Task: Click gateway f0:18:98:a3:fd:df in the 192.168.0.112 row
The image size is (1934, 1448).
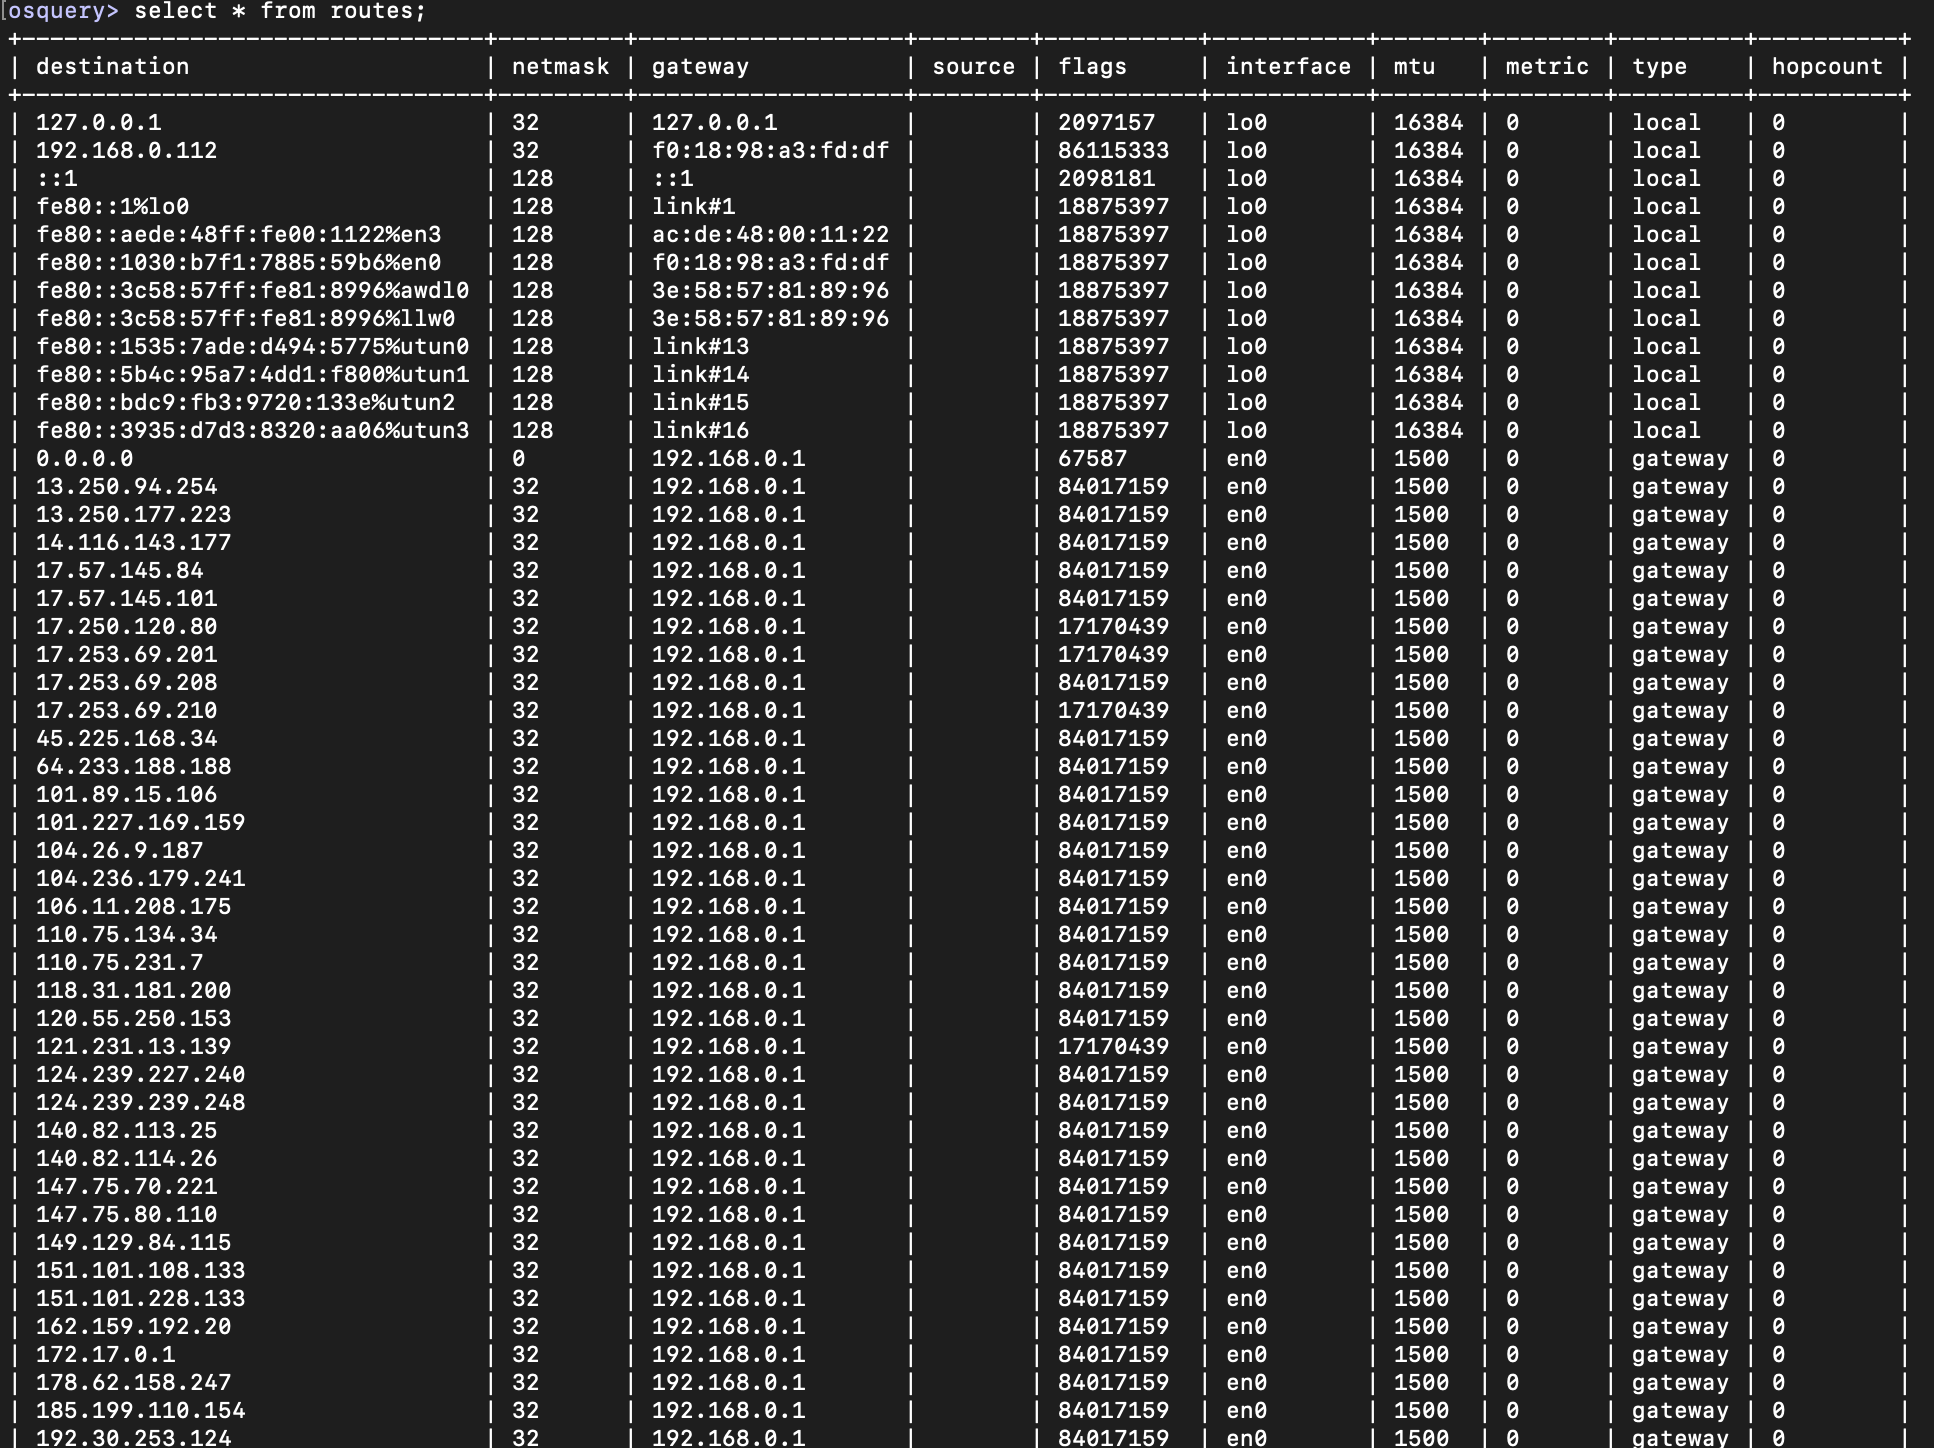Action: coord(770,151)
